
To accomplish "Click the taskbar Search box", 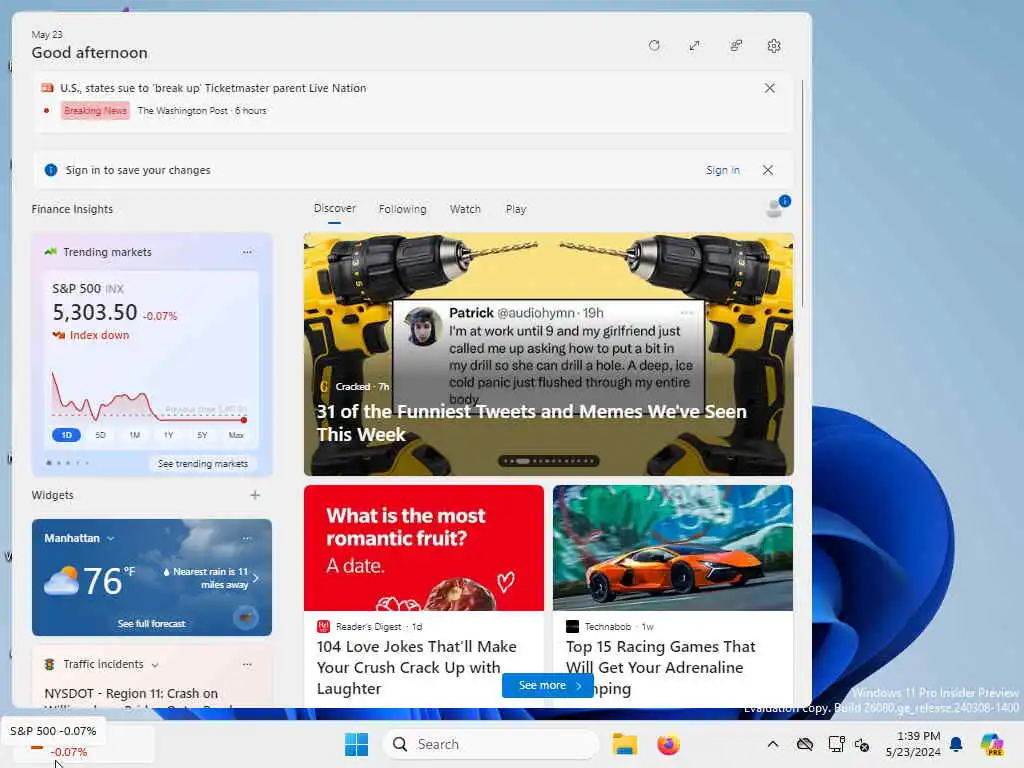I will click(490, 744).
